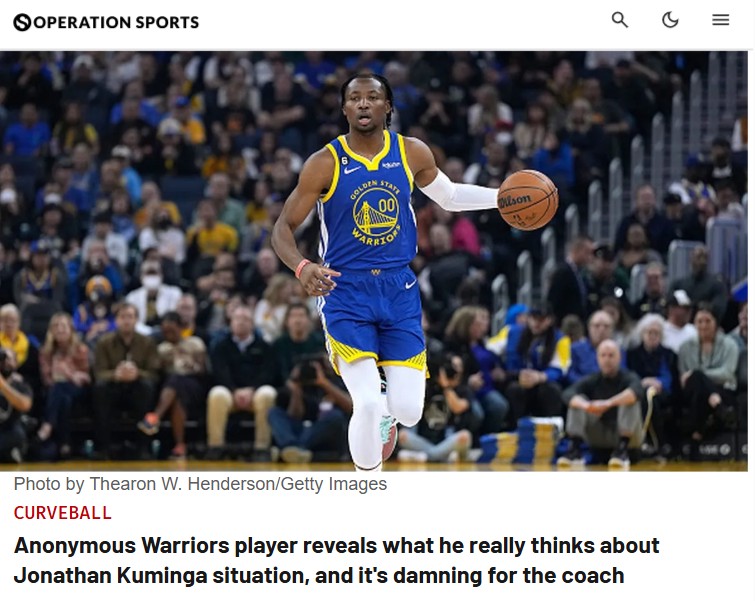Click the Wilson basketball in the photo
Image resolution: width=755 pixels, height=601 pixels.
tap(528, 199)
